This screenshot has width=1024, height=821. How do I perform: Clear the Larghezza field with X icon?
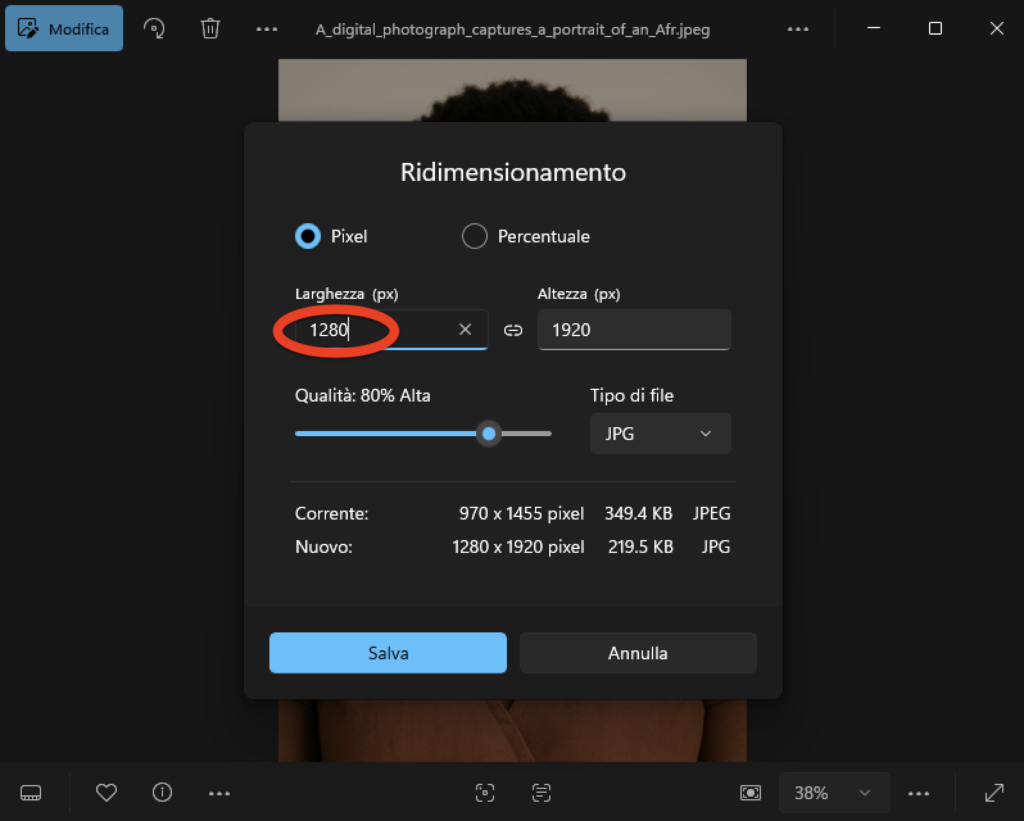click(465, 330)
